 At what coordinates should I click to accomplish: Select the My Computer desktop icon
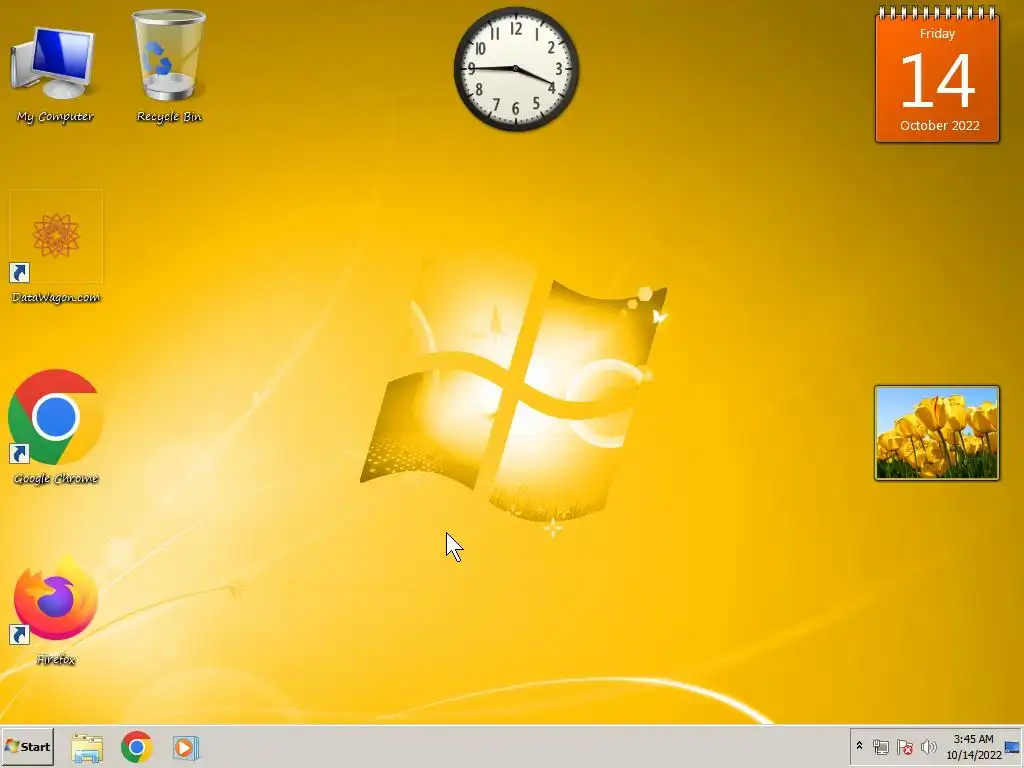click(53, 63)
